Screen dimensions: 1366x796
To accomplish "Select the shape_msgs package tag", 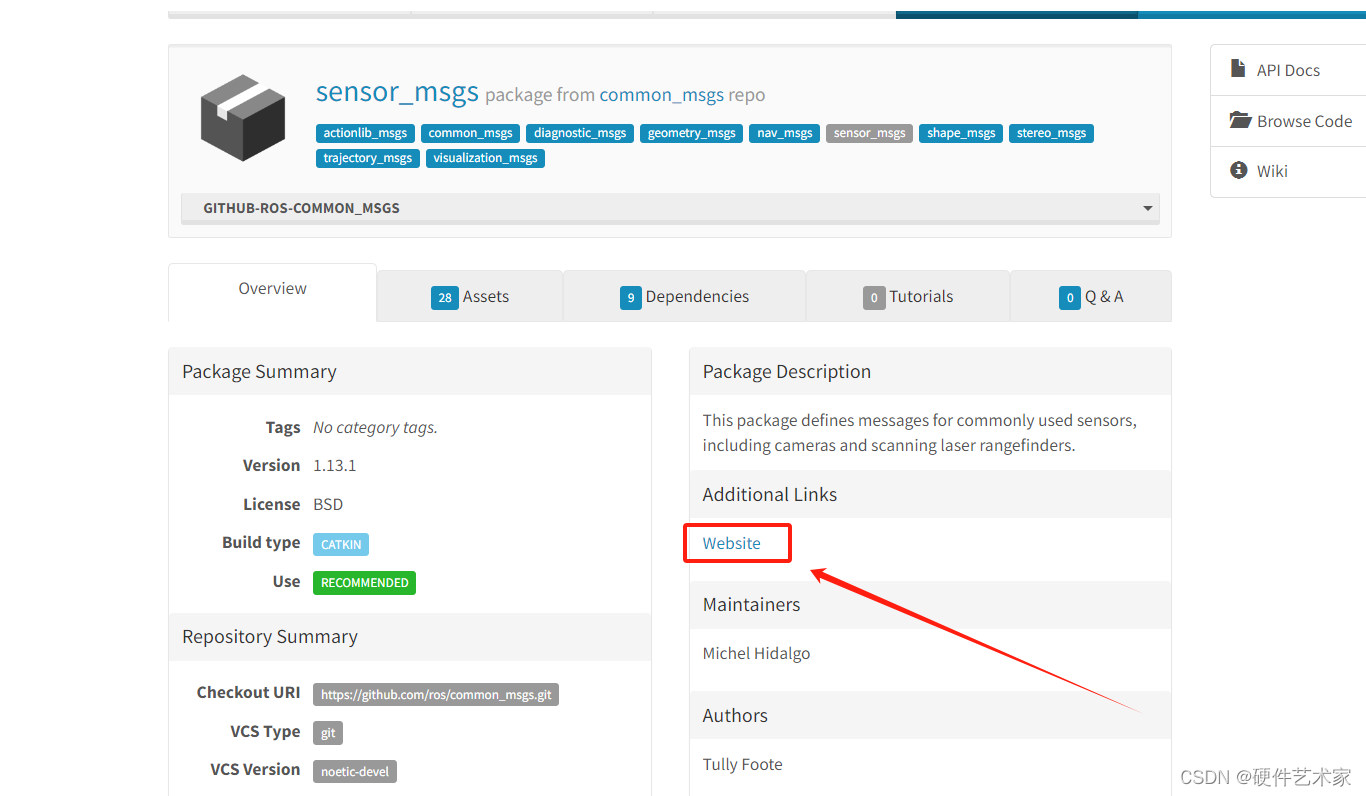I will click(961, 133).
